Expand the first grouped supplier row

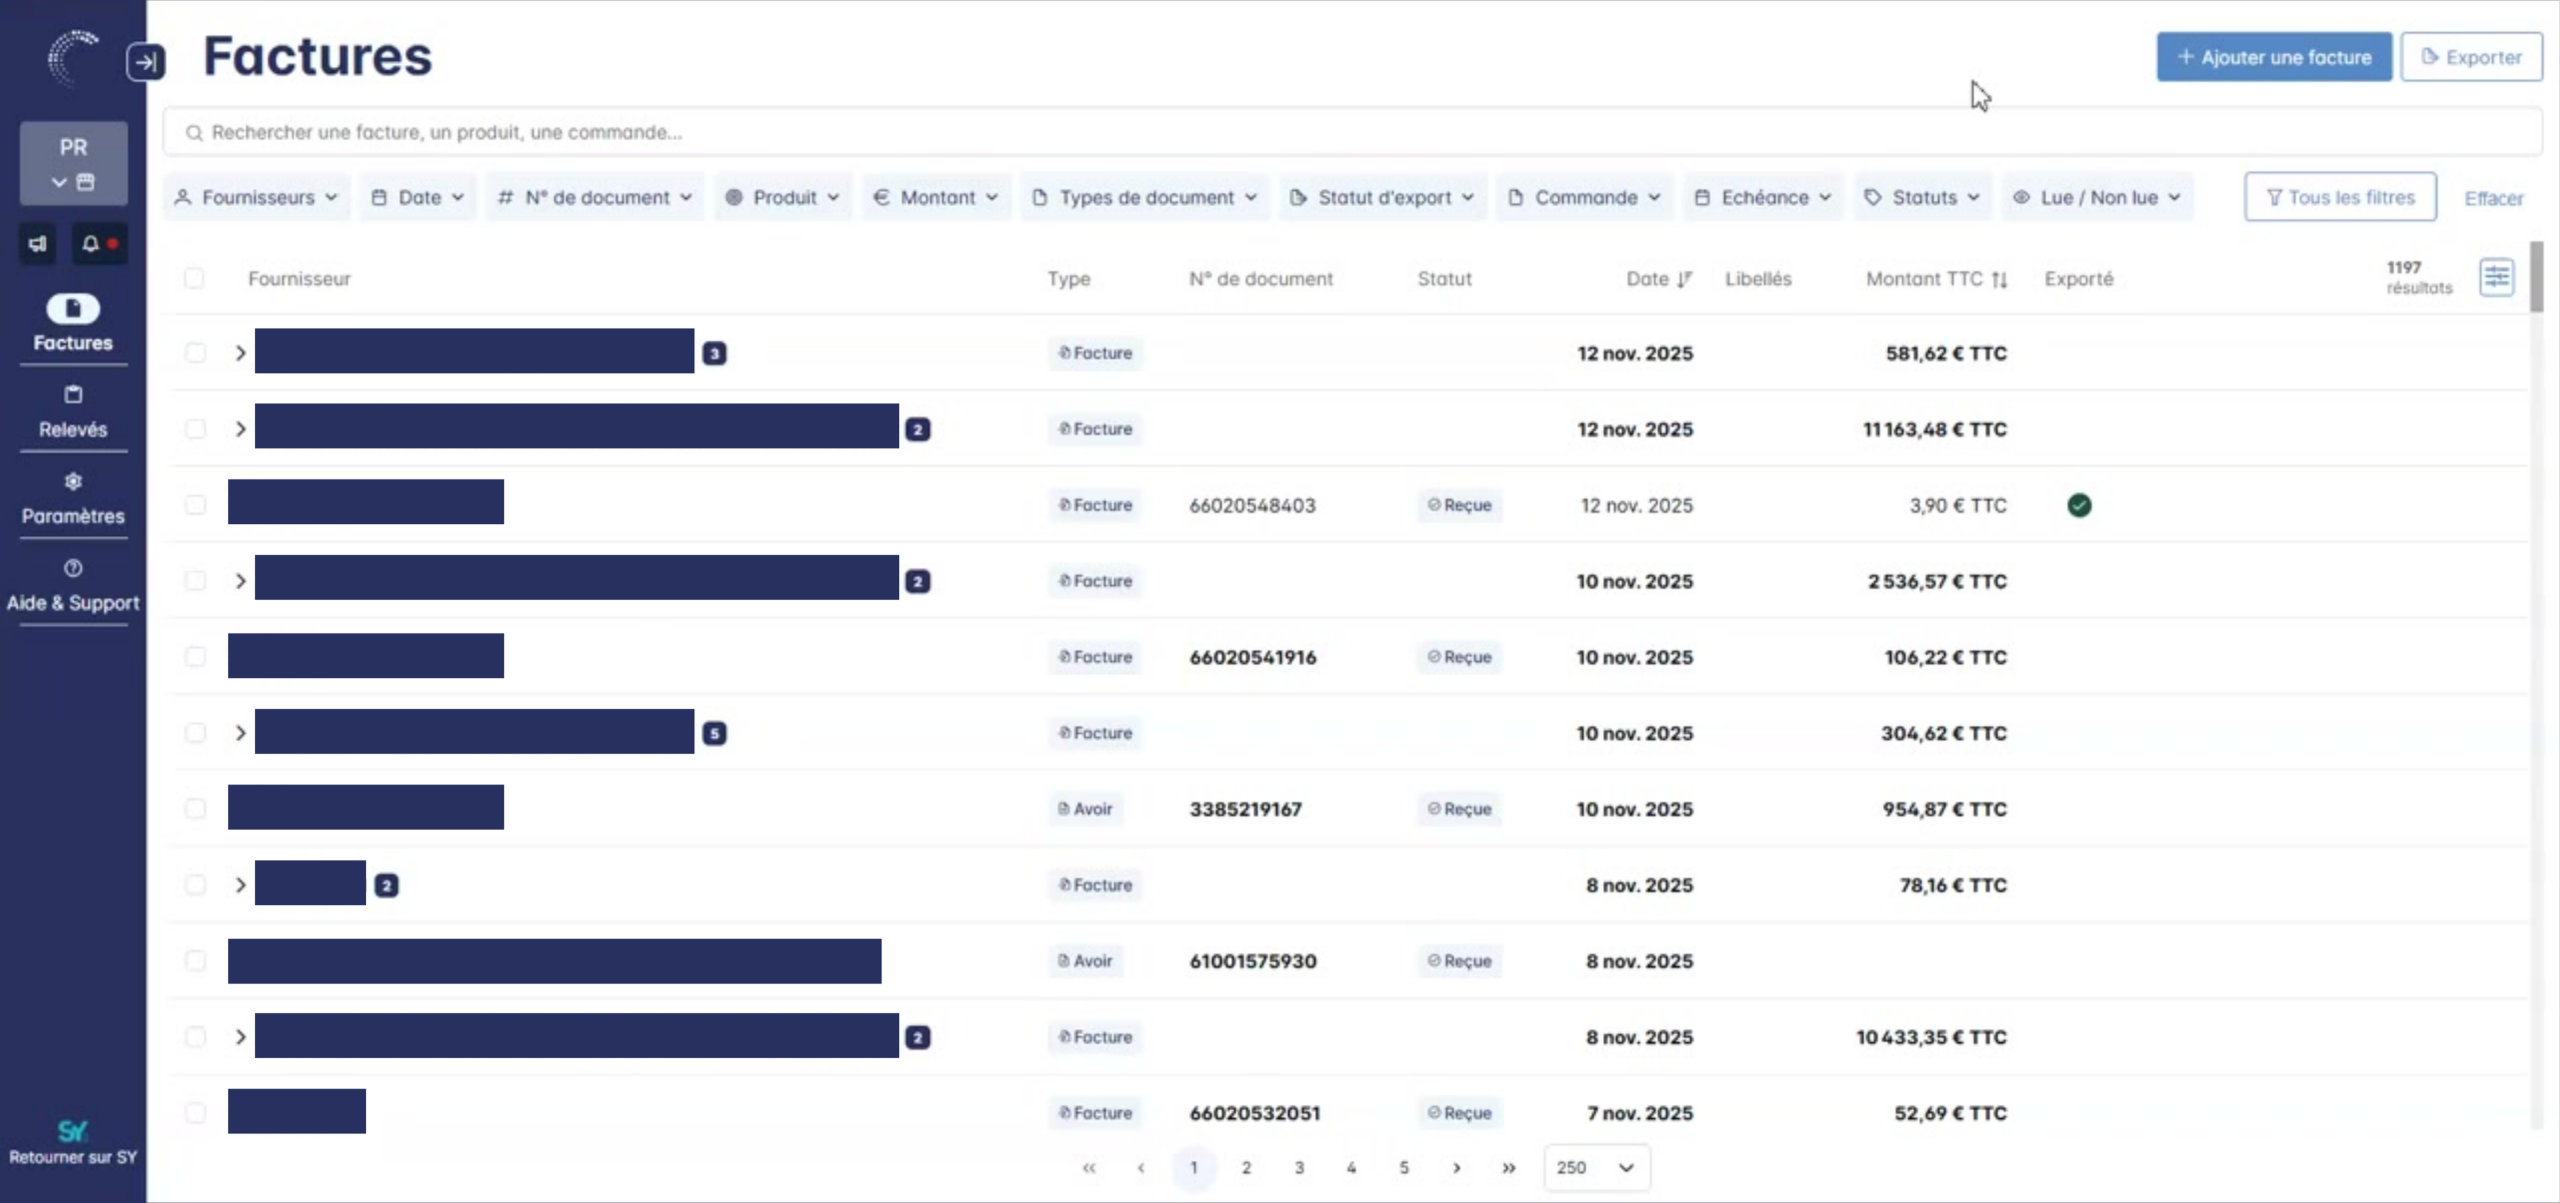(240, 353)
